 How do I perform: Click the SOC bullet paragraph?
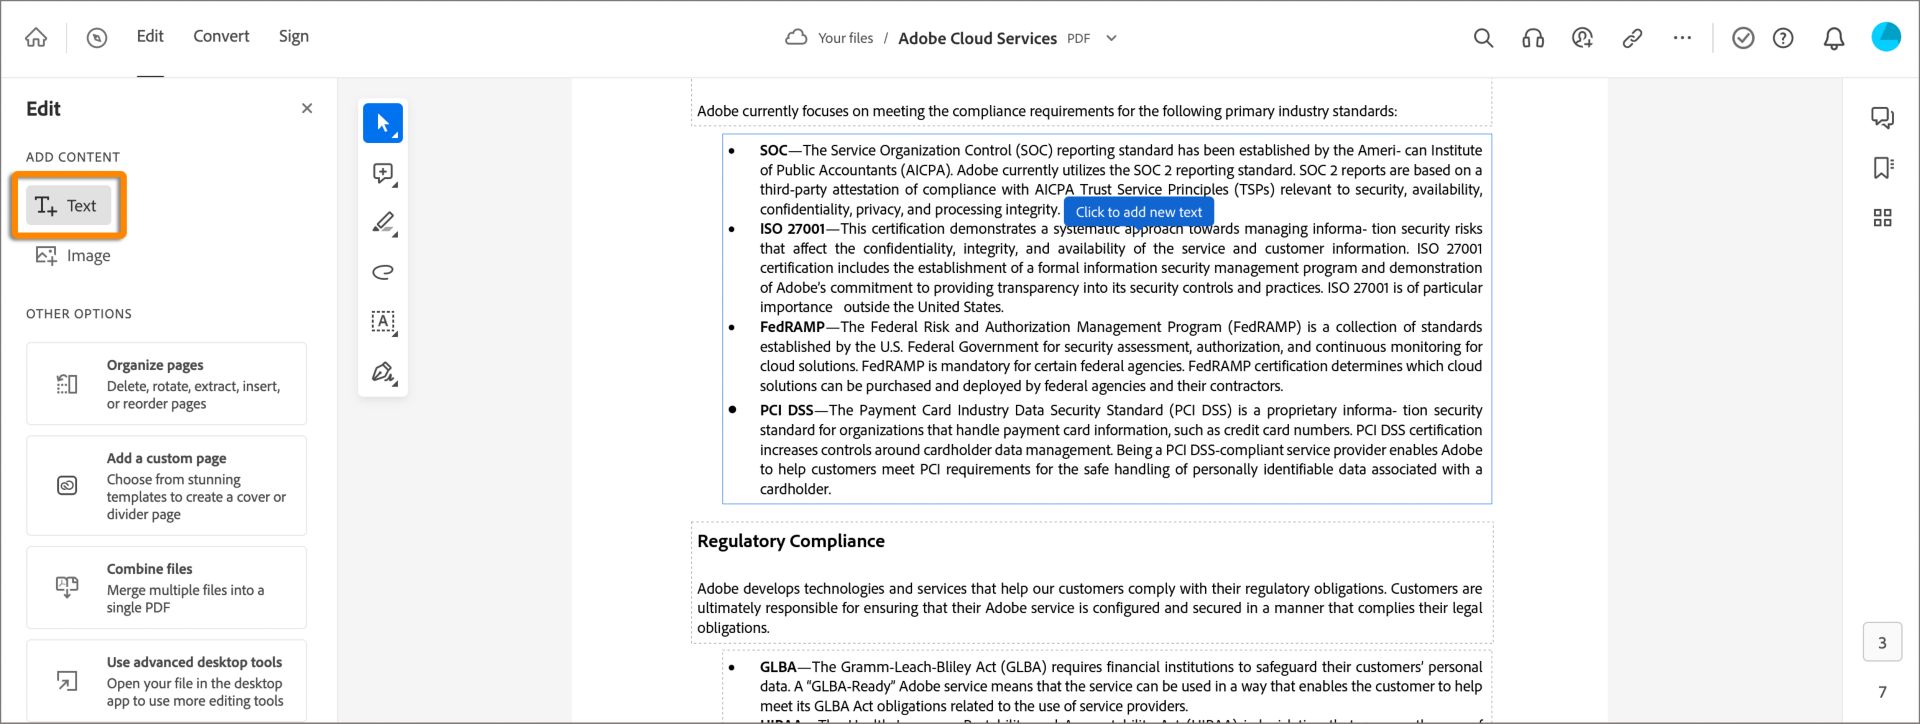point(1120,180)
